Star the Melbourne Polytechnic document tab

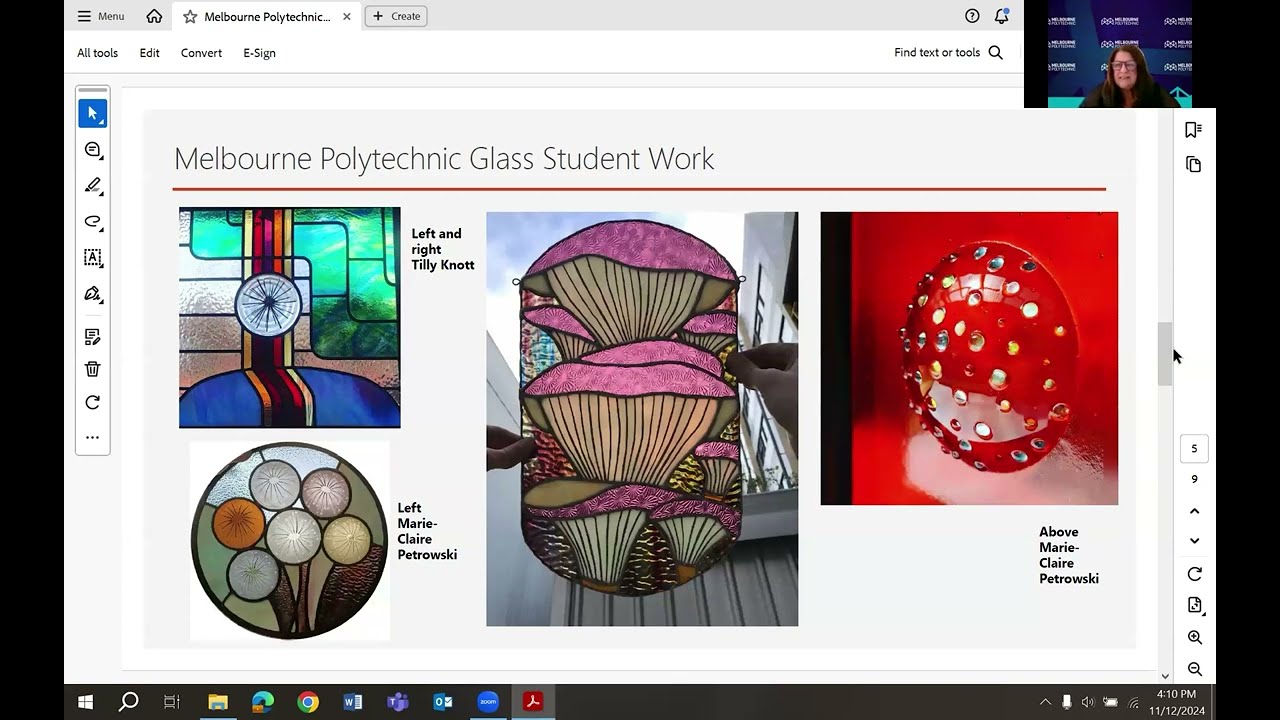click(190, 16)
